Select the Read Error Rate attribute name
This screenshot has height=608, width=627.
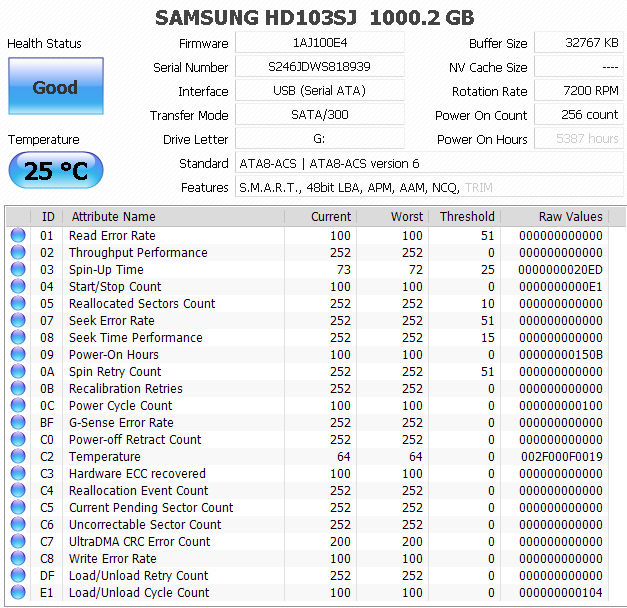(112, 236)
